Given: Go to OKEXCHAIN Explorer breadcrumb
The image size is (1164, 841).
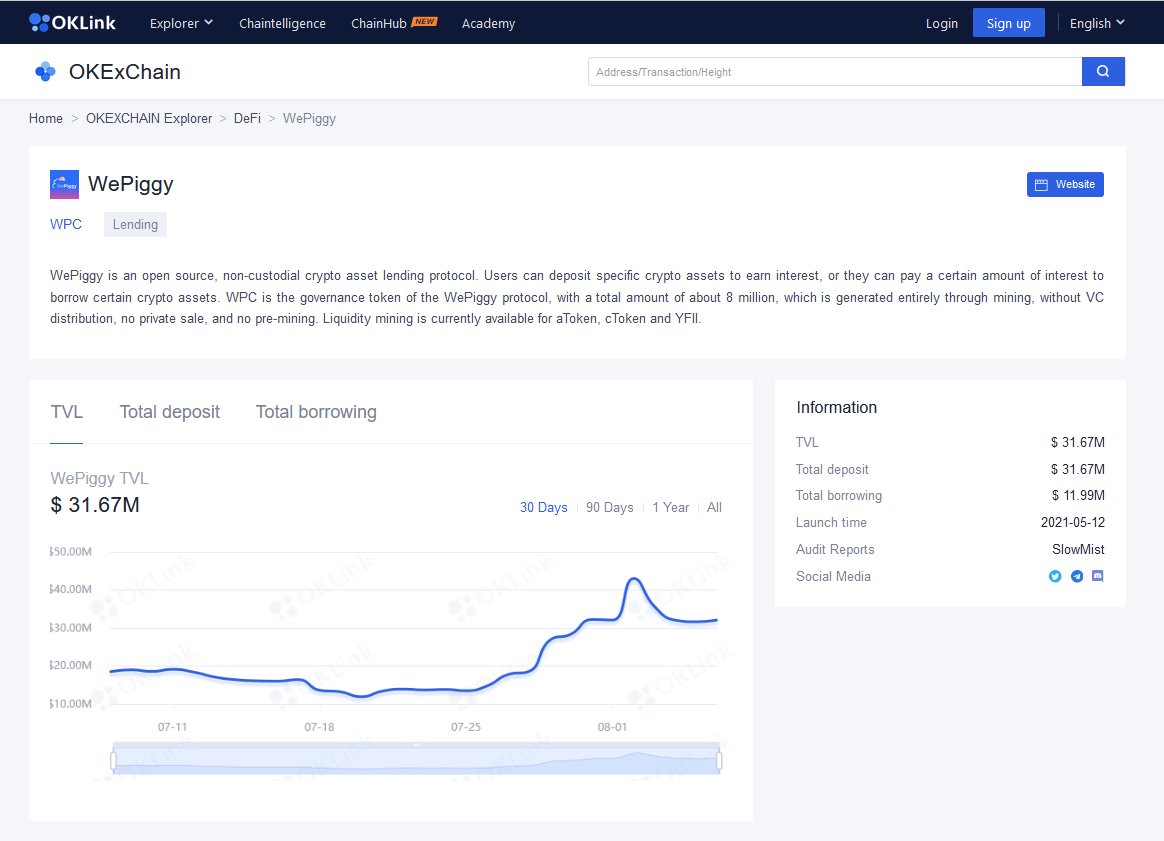Looking at the screenshot, I should click(149, 118).
